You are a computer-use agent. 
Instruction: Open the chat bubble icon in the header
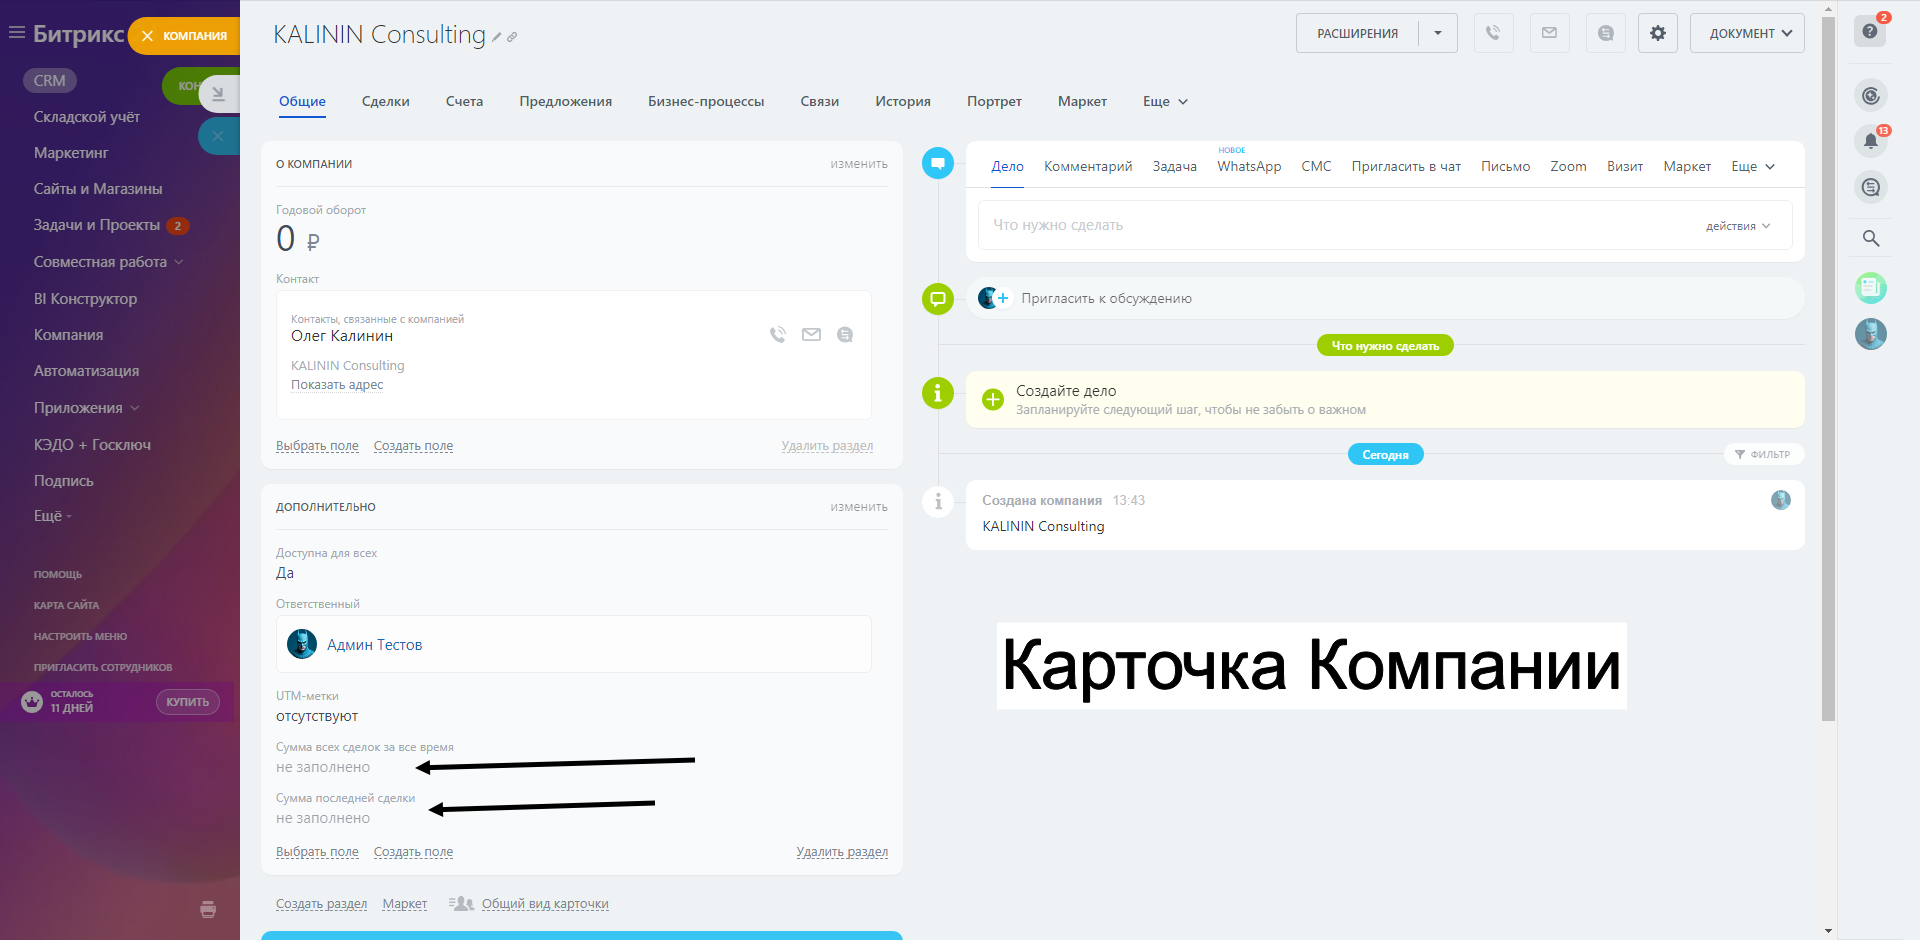click(x=1605, y=33)
